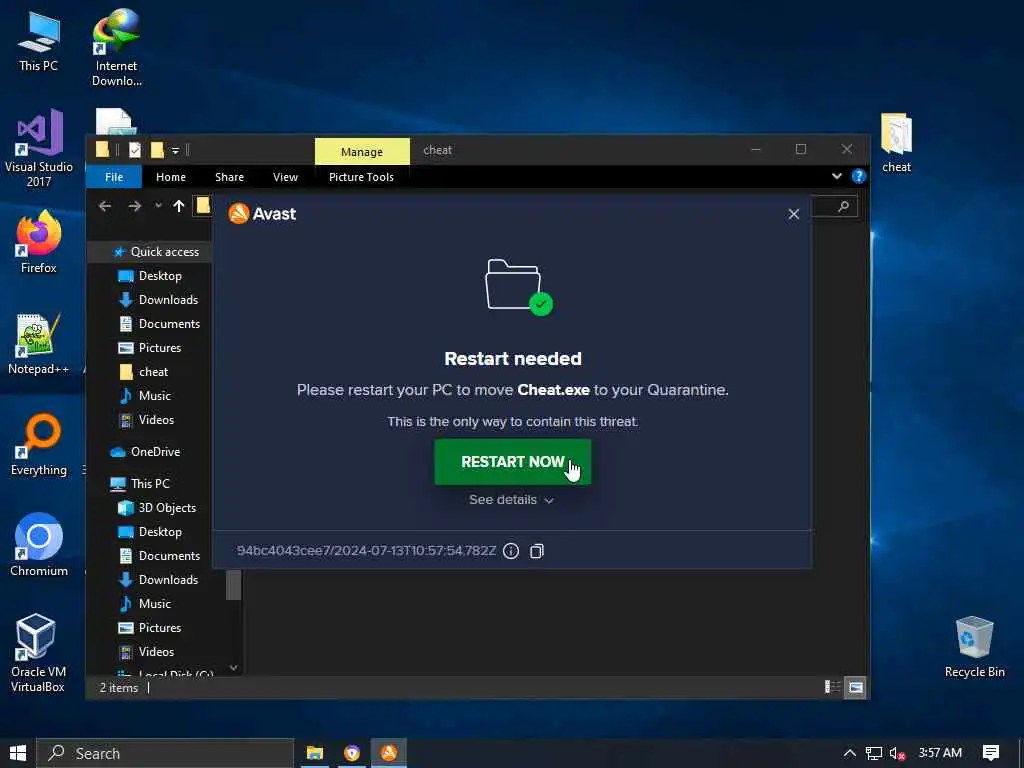Screen dimensions: 1024x768
Task: Expand the ribbon with chevron
Action: pos(837,176)
